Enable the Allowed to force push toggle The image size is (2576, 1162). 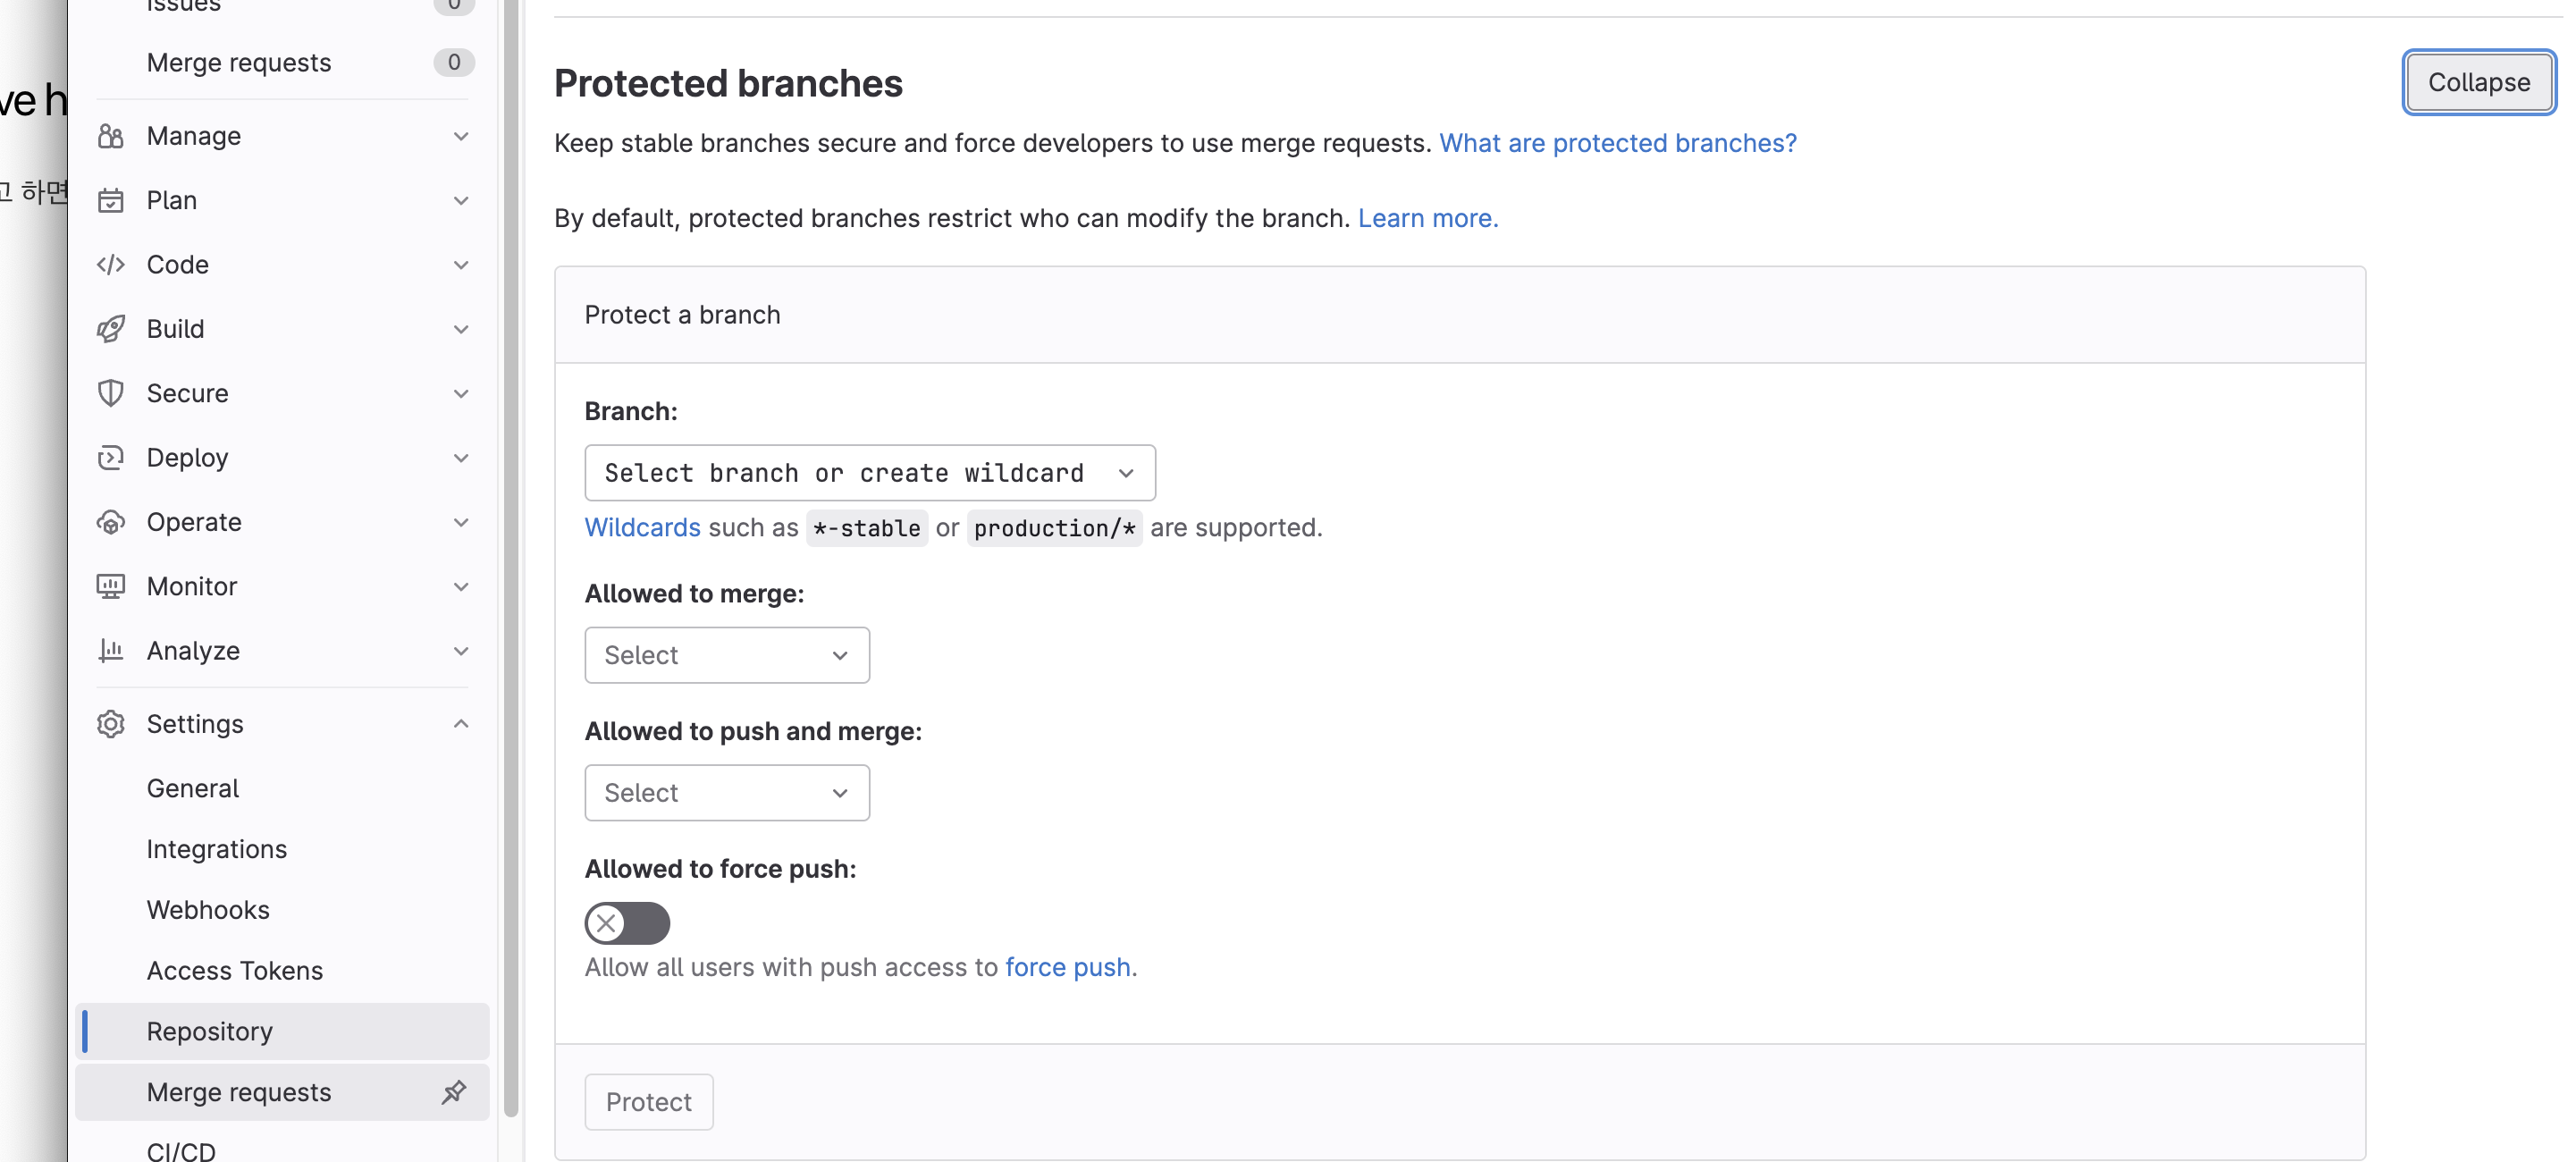tap(627, 923)
